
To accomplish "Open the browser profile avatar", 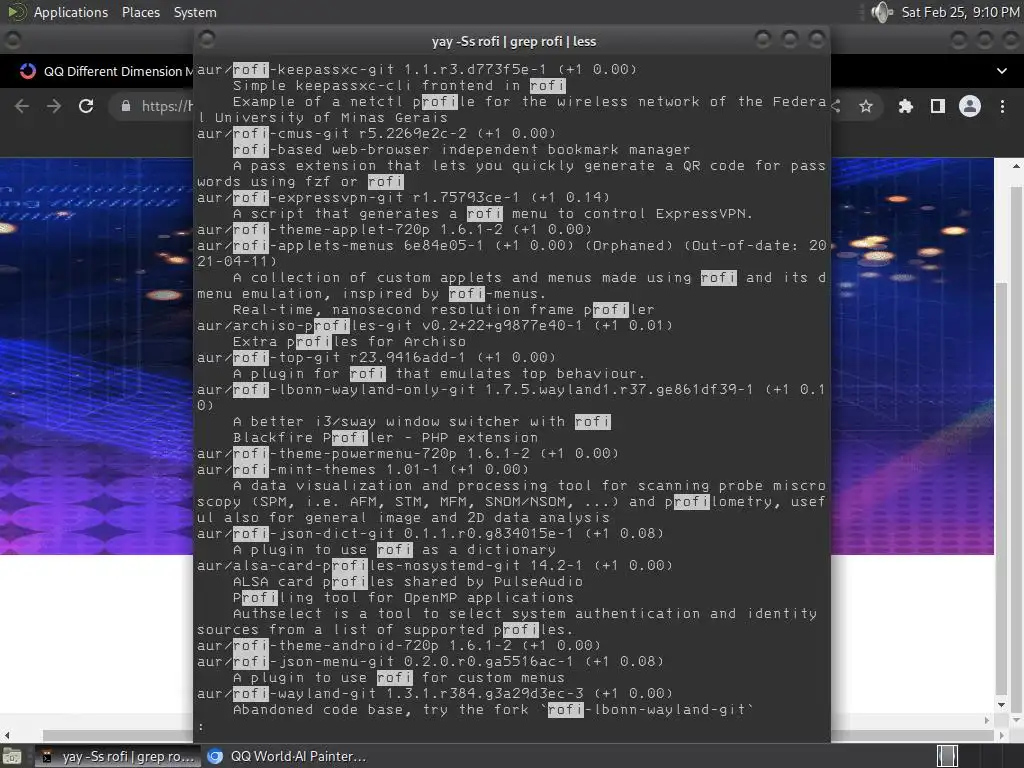I will [970, 106].
